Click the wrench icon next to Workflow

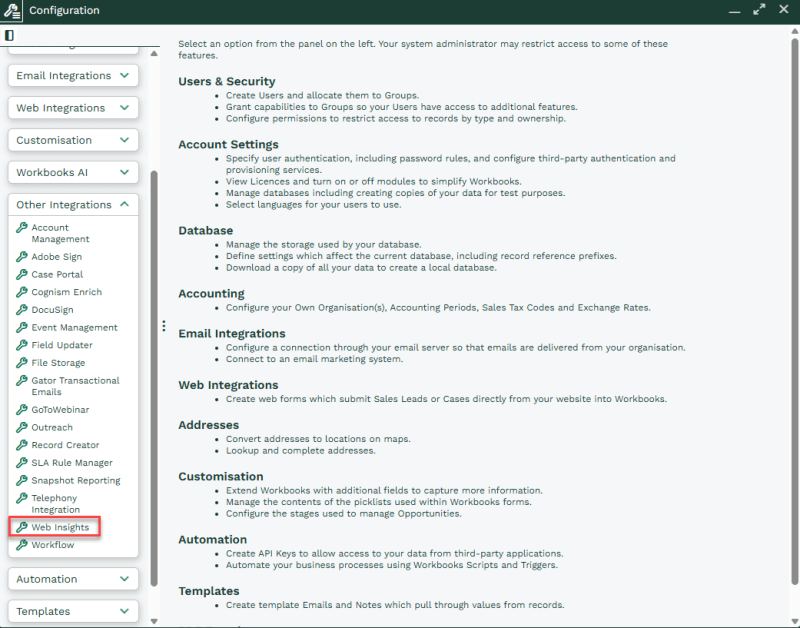[x=21, y=544]
